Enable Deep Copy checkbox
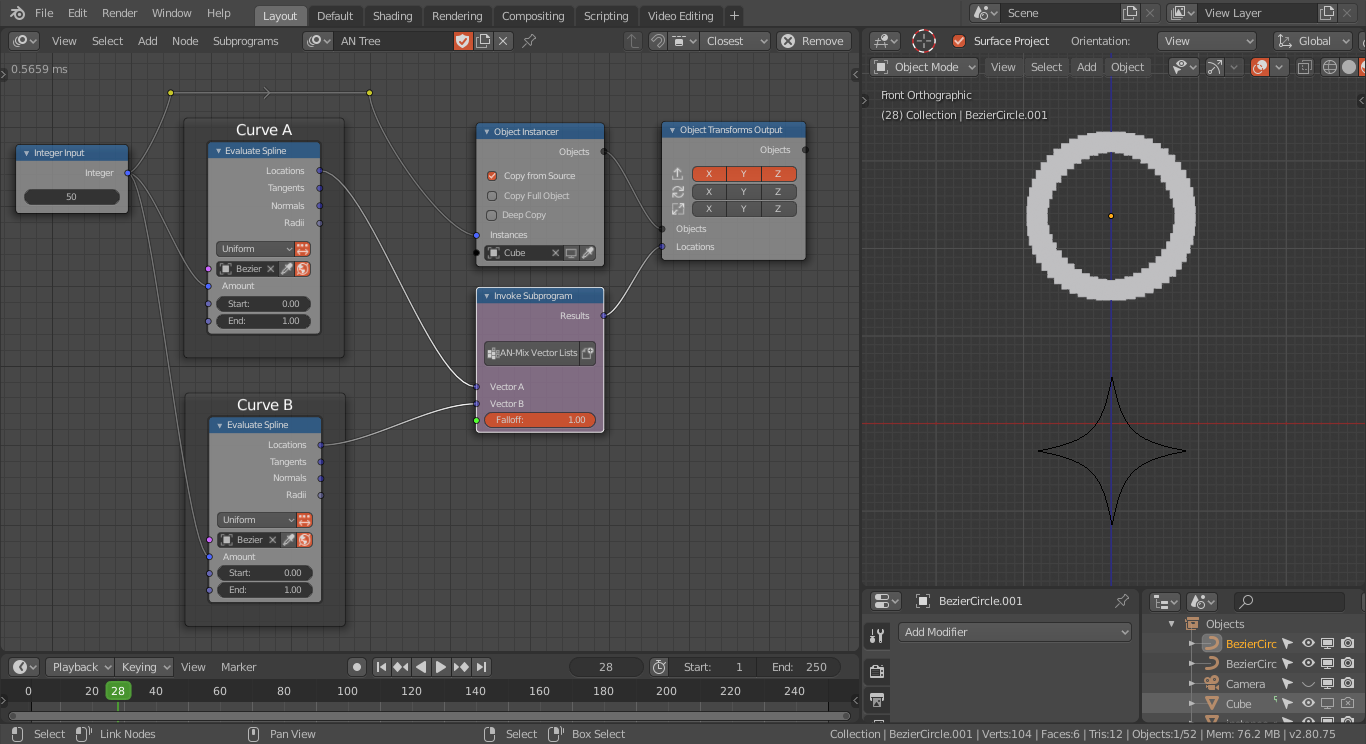 pos(492,215)
